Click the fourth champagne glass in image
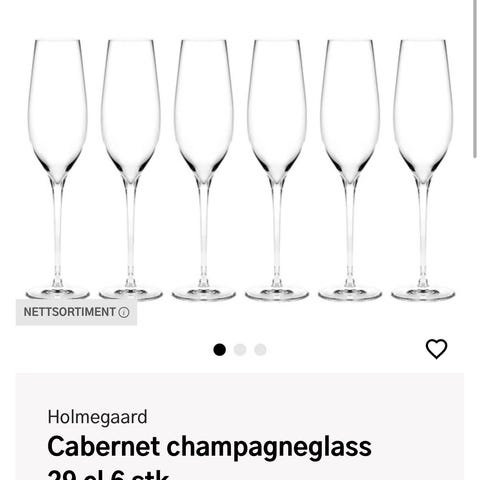480x480 pixels. pos(277,169)
